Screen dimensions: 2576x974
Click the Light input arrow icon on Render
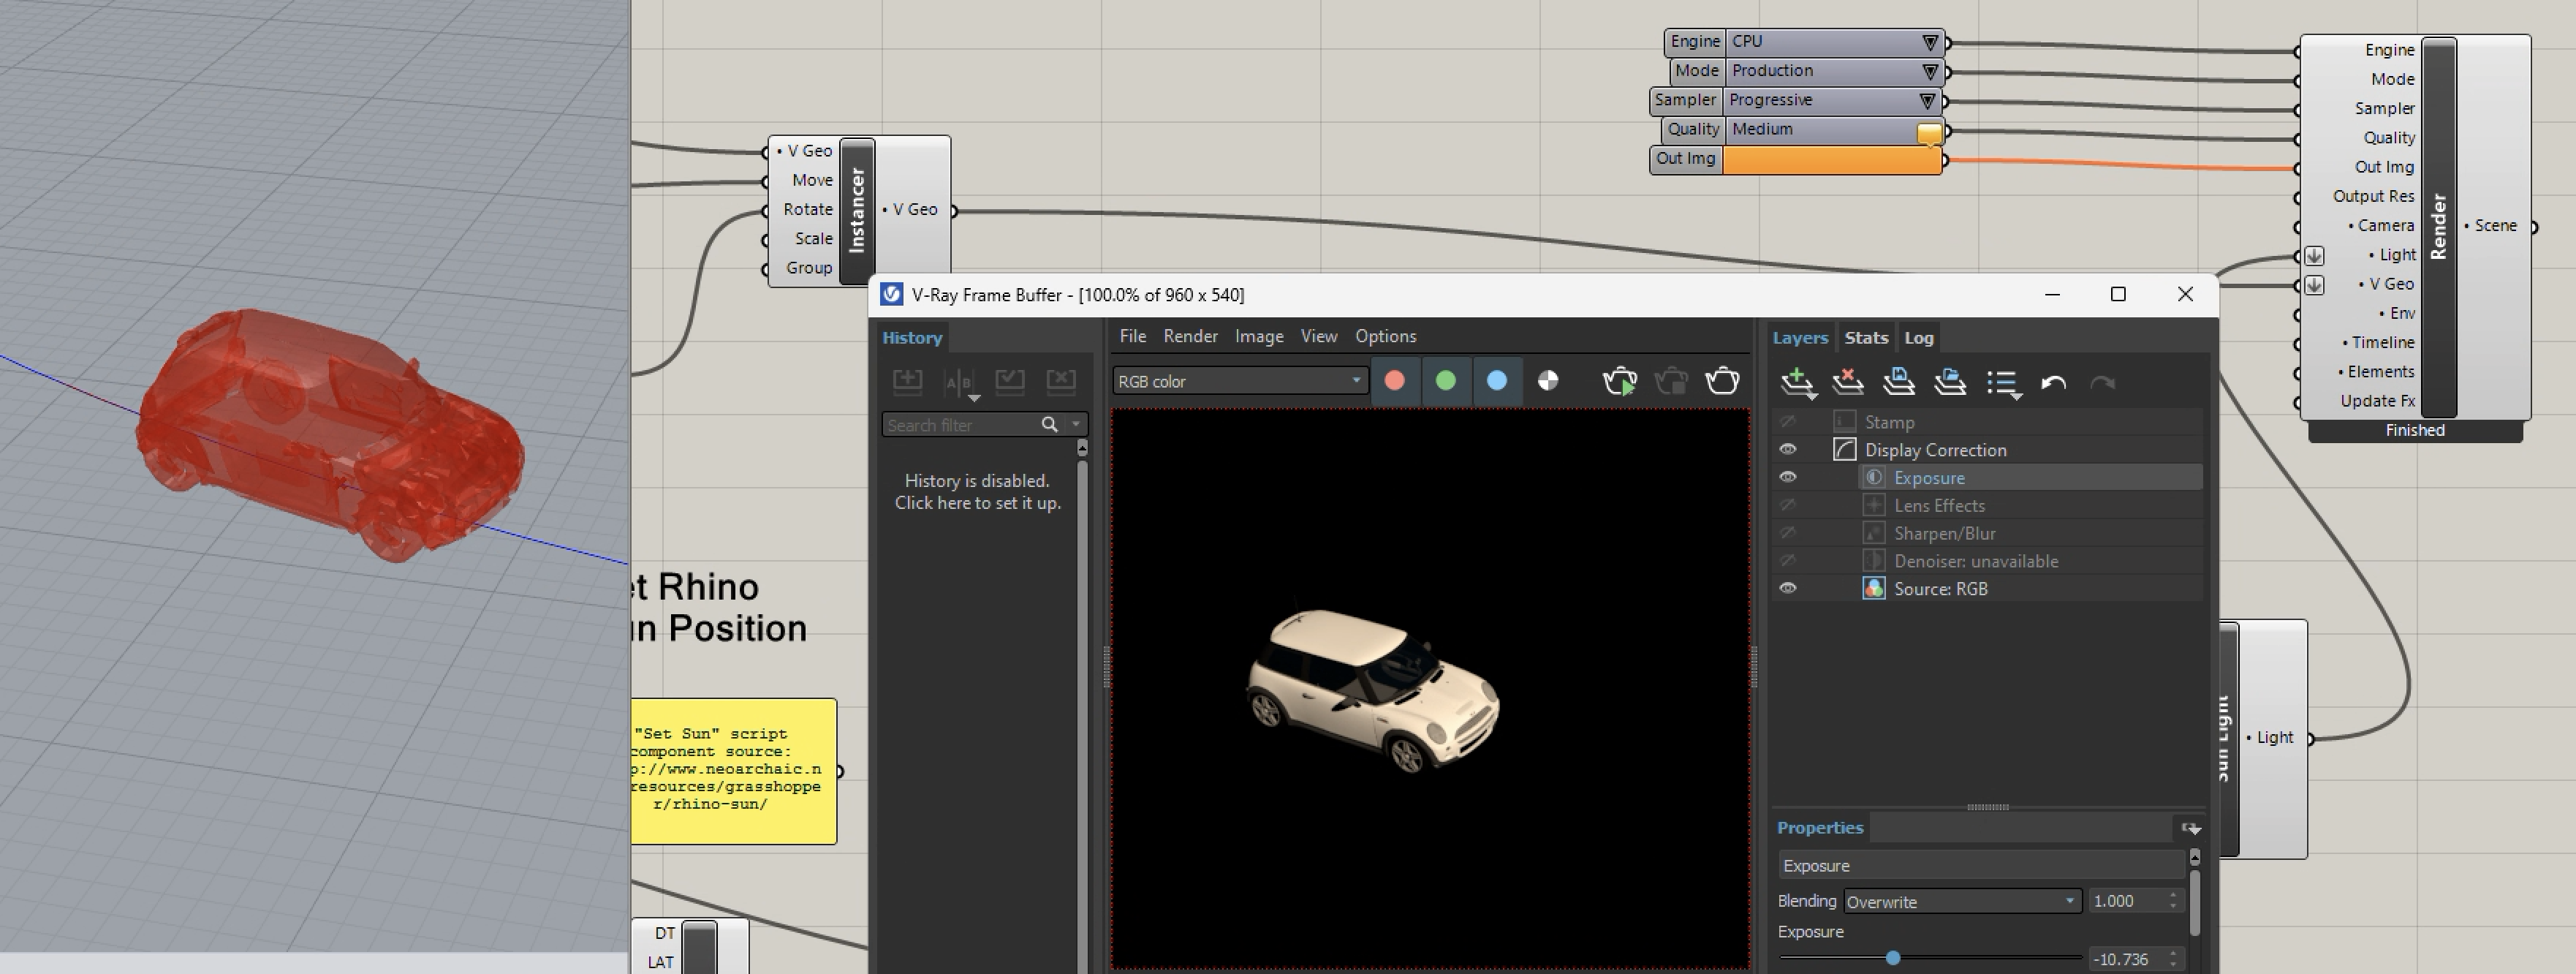[x=2314, y=256]
